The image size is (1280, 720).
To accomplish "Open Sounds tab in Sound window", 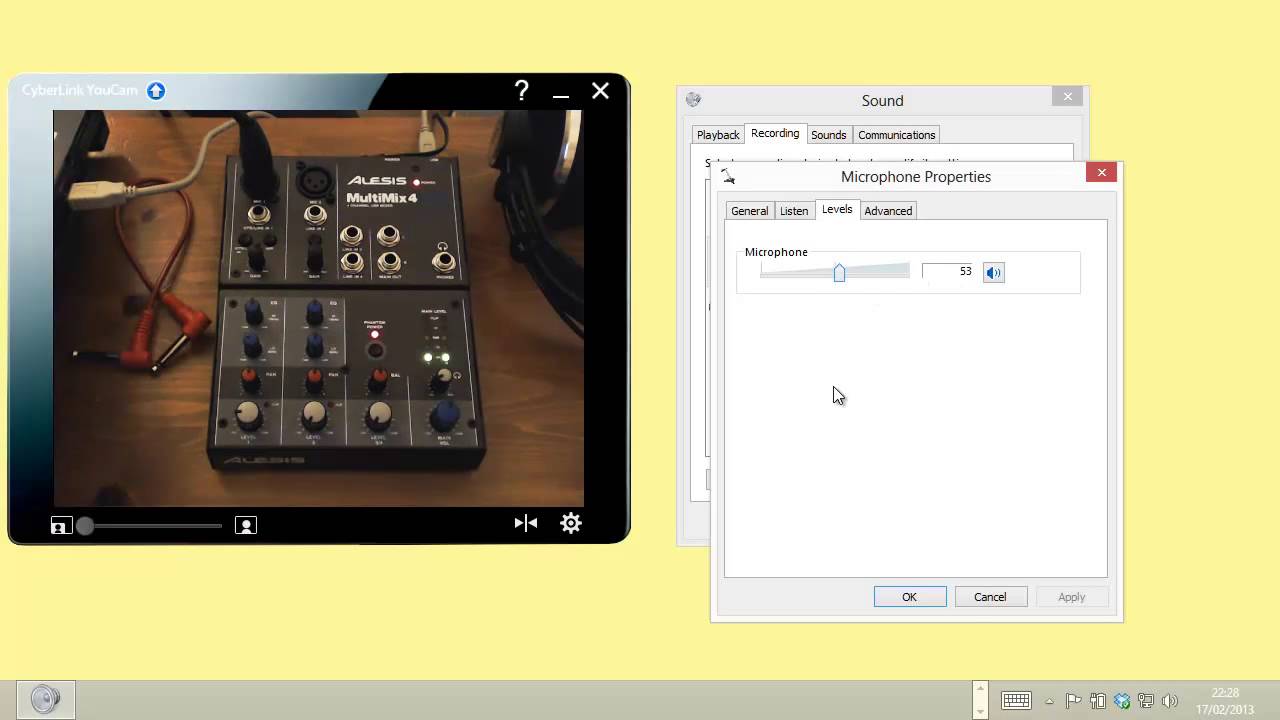I will pos(828,135).
